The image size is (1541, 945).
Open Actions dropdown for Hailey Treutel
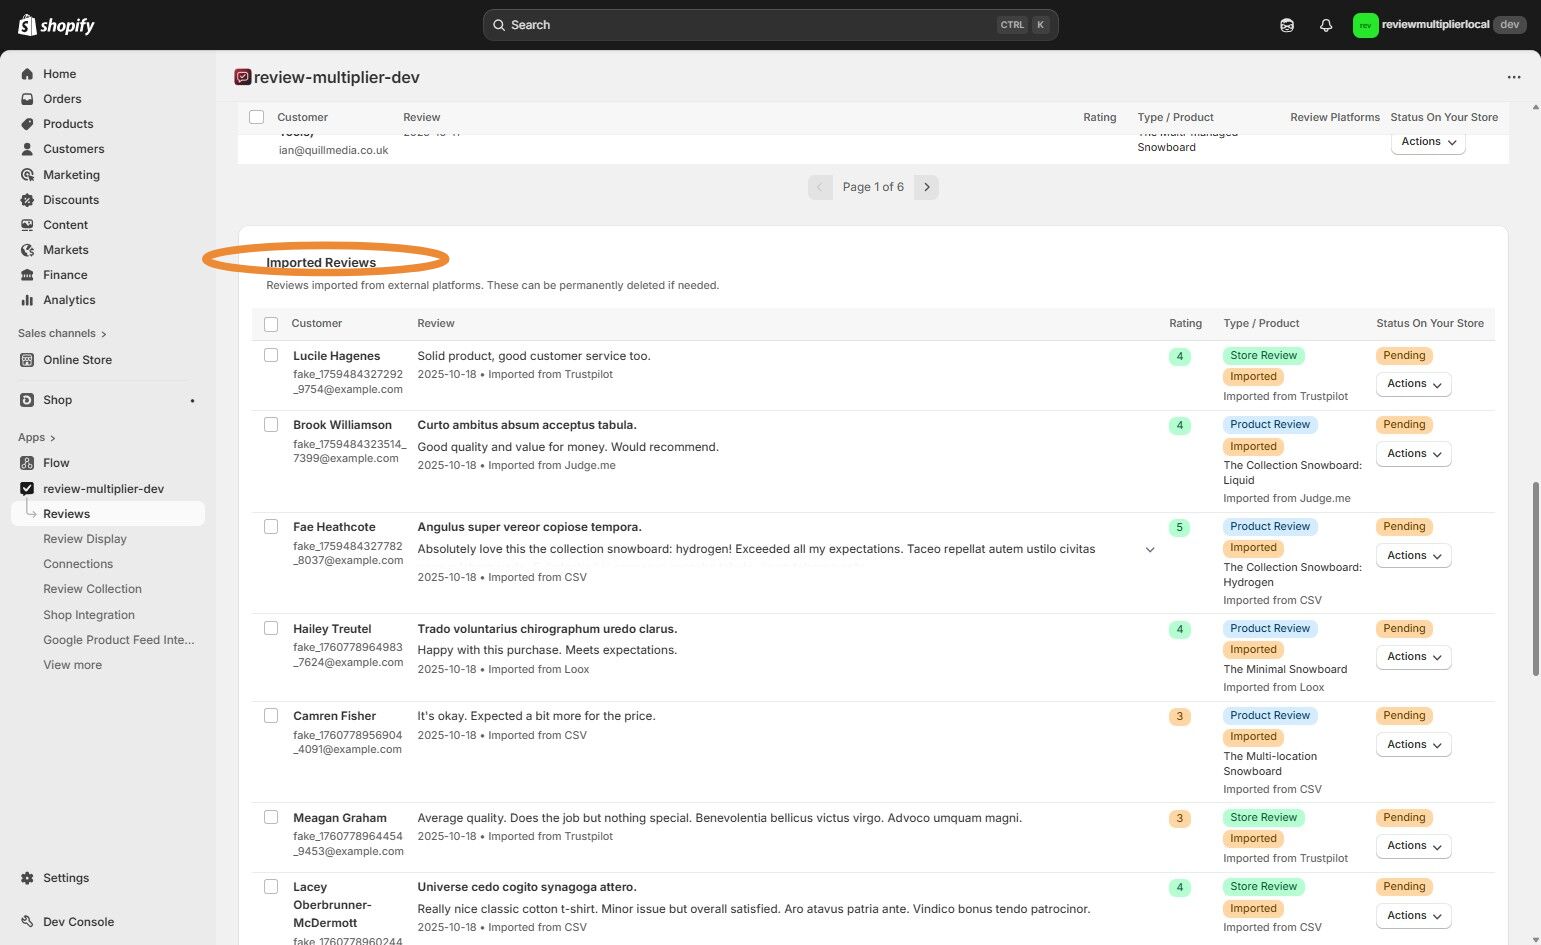point(1414,657)
